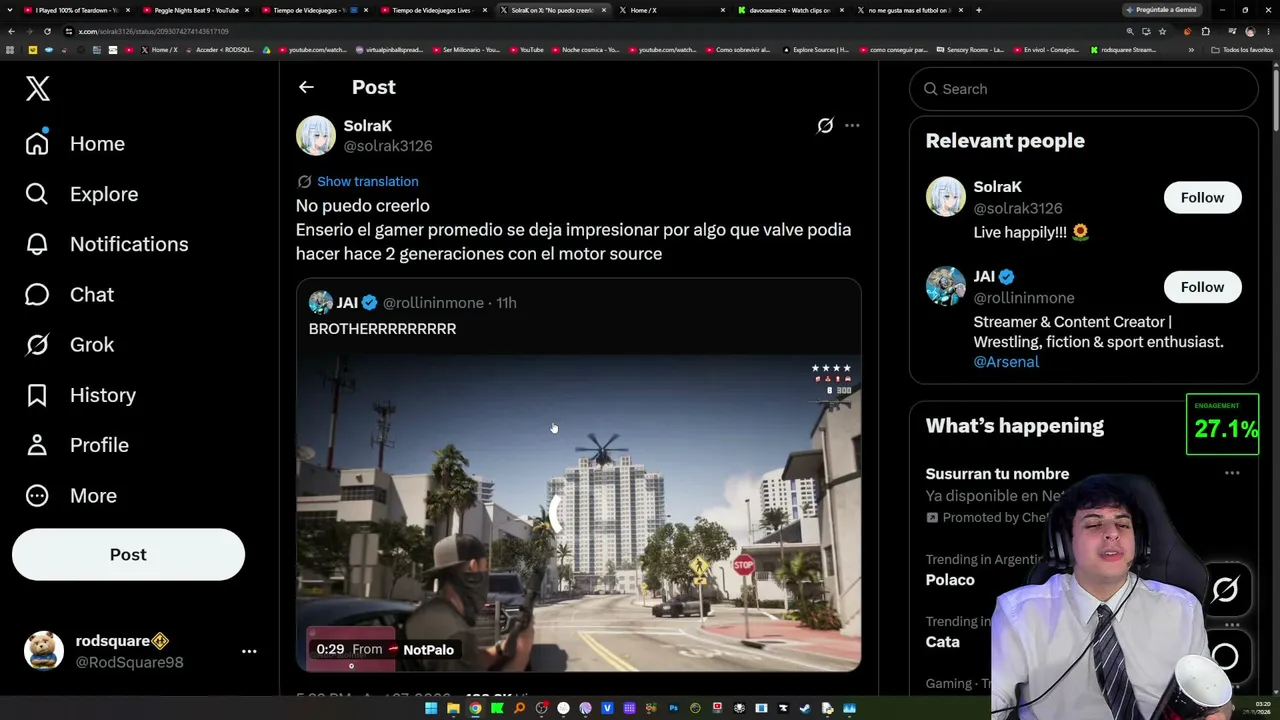Expand the bookmarks overflow chevron
1280x720 pixels.
coord(1191,50)
